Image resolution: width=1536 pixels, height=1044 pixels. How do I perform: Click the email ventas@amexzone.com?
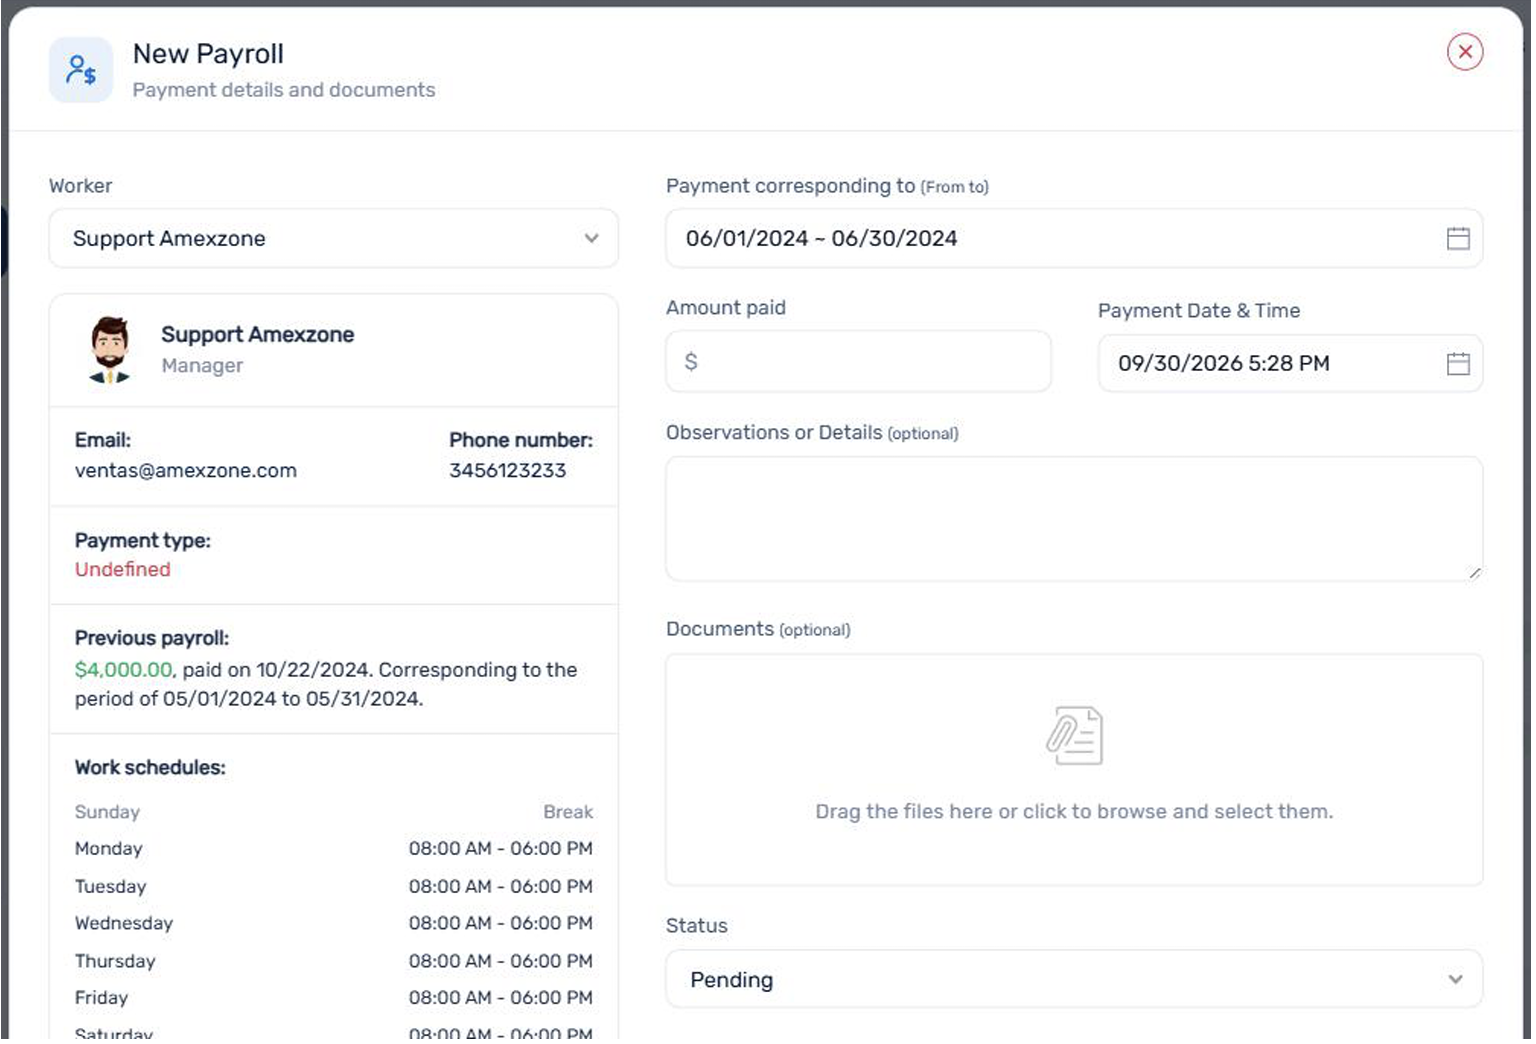coord(186,470)
